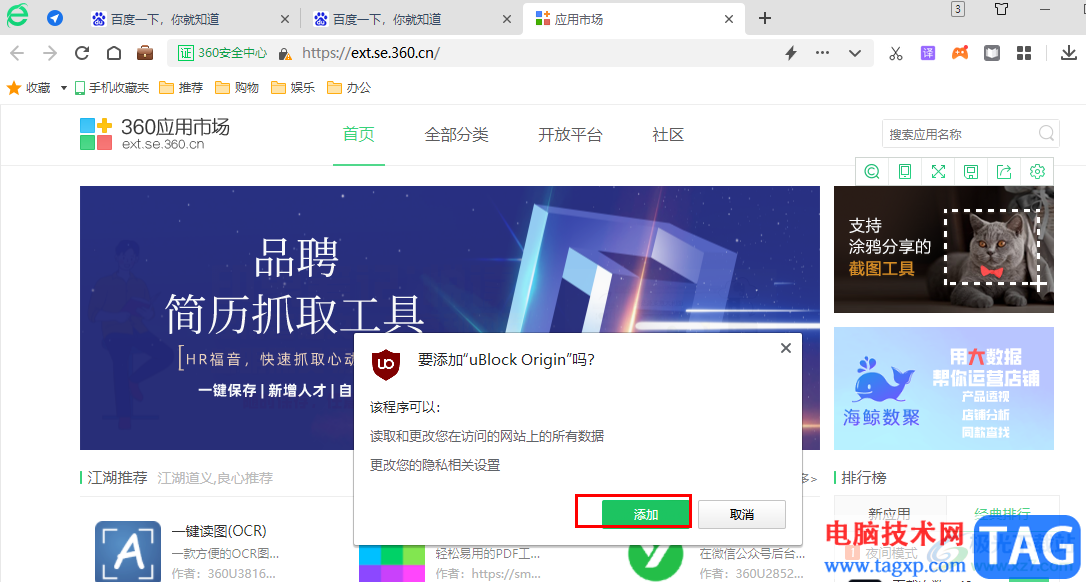Open the 海鲸数聚 promo image
The width and height of the screenshot is (1086, 582).
(x=943, y=388)
